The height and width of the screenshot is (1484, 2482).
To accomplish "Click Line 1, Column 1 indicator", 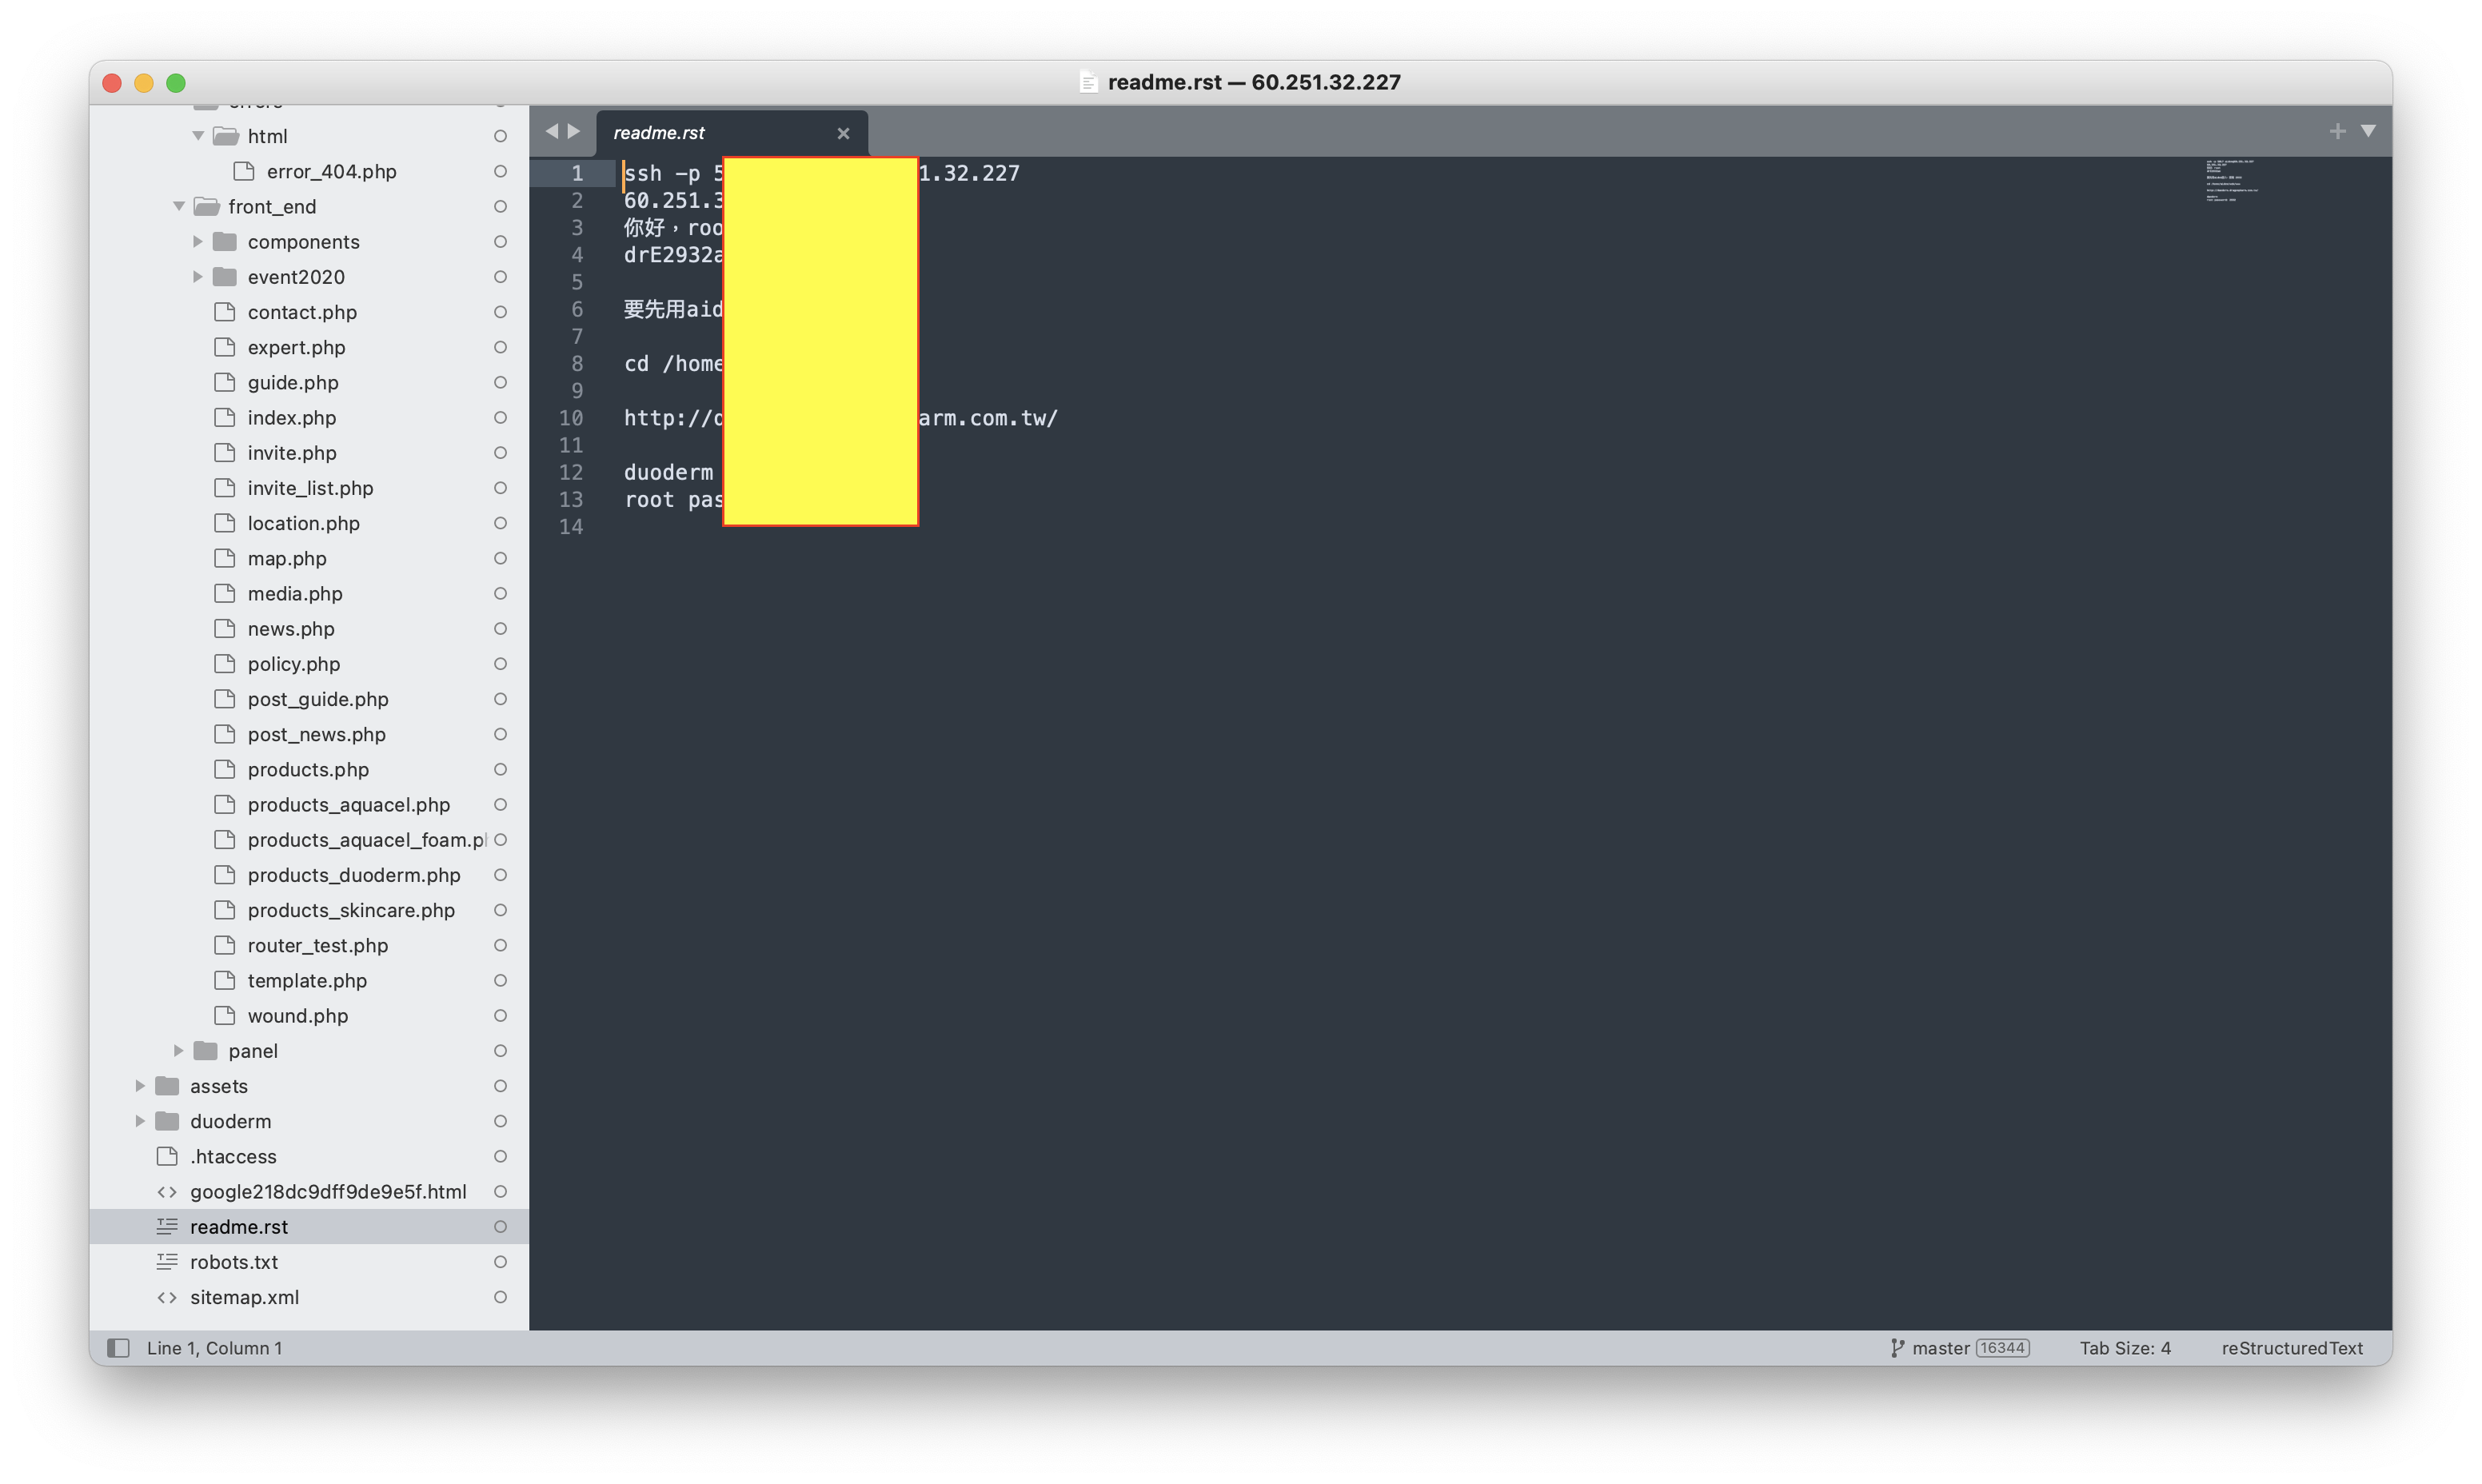I will click(x=214, y=1347).
